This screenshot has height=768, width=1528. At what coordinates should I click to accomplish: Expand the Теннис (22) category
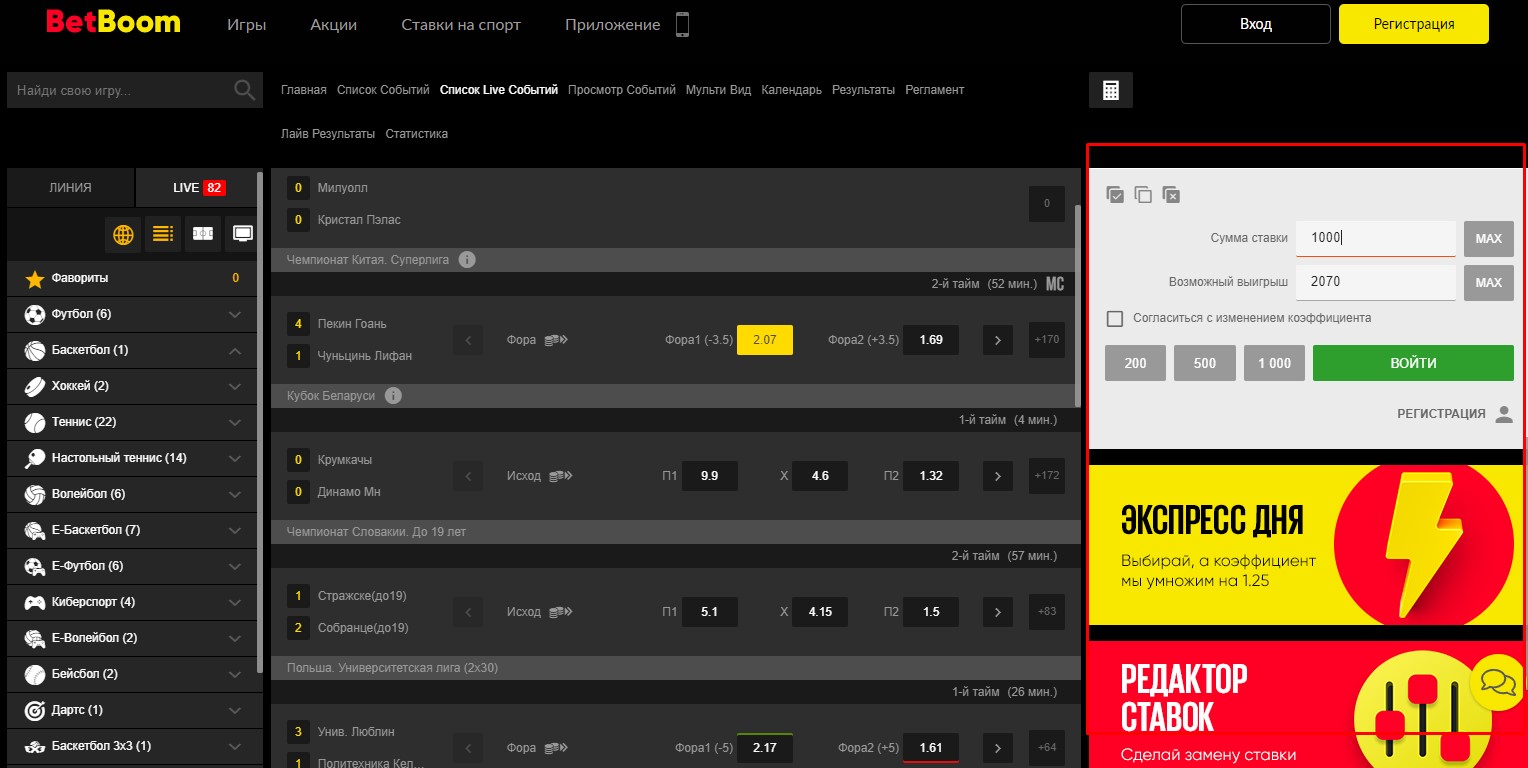point(235,422)
